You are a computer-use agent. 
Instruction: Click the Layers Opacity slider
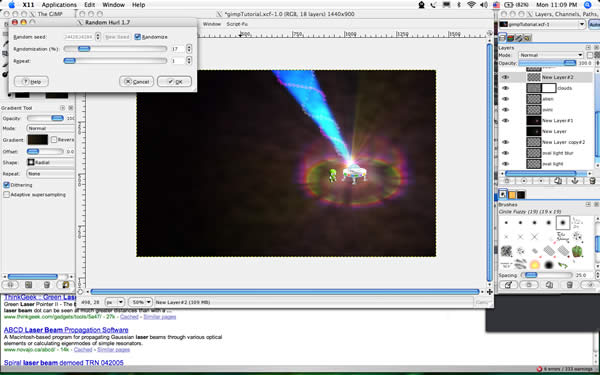point(547,63)
